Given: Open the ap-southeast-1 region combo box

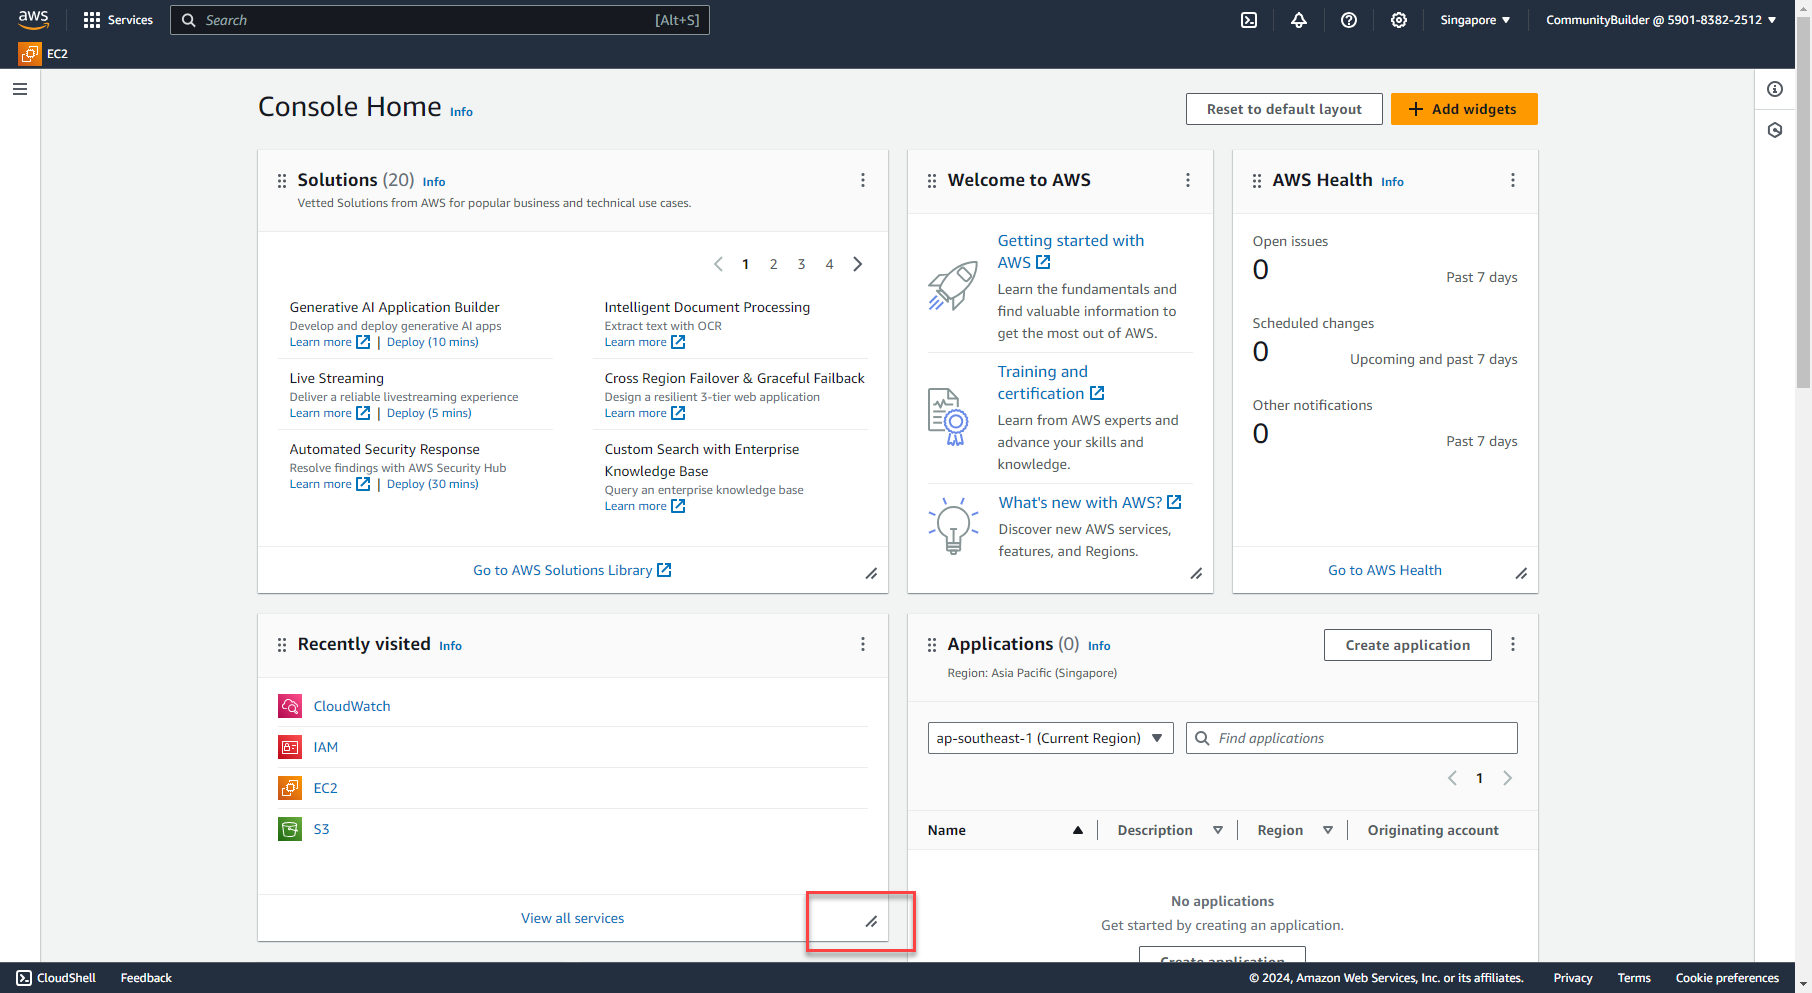Looking at the screenshot, I should point(1050,738).
